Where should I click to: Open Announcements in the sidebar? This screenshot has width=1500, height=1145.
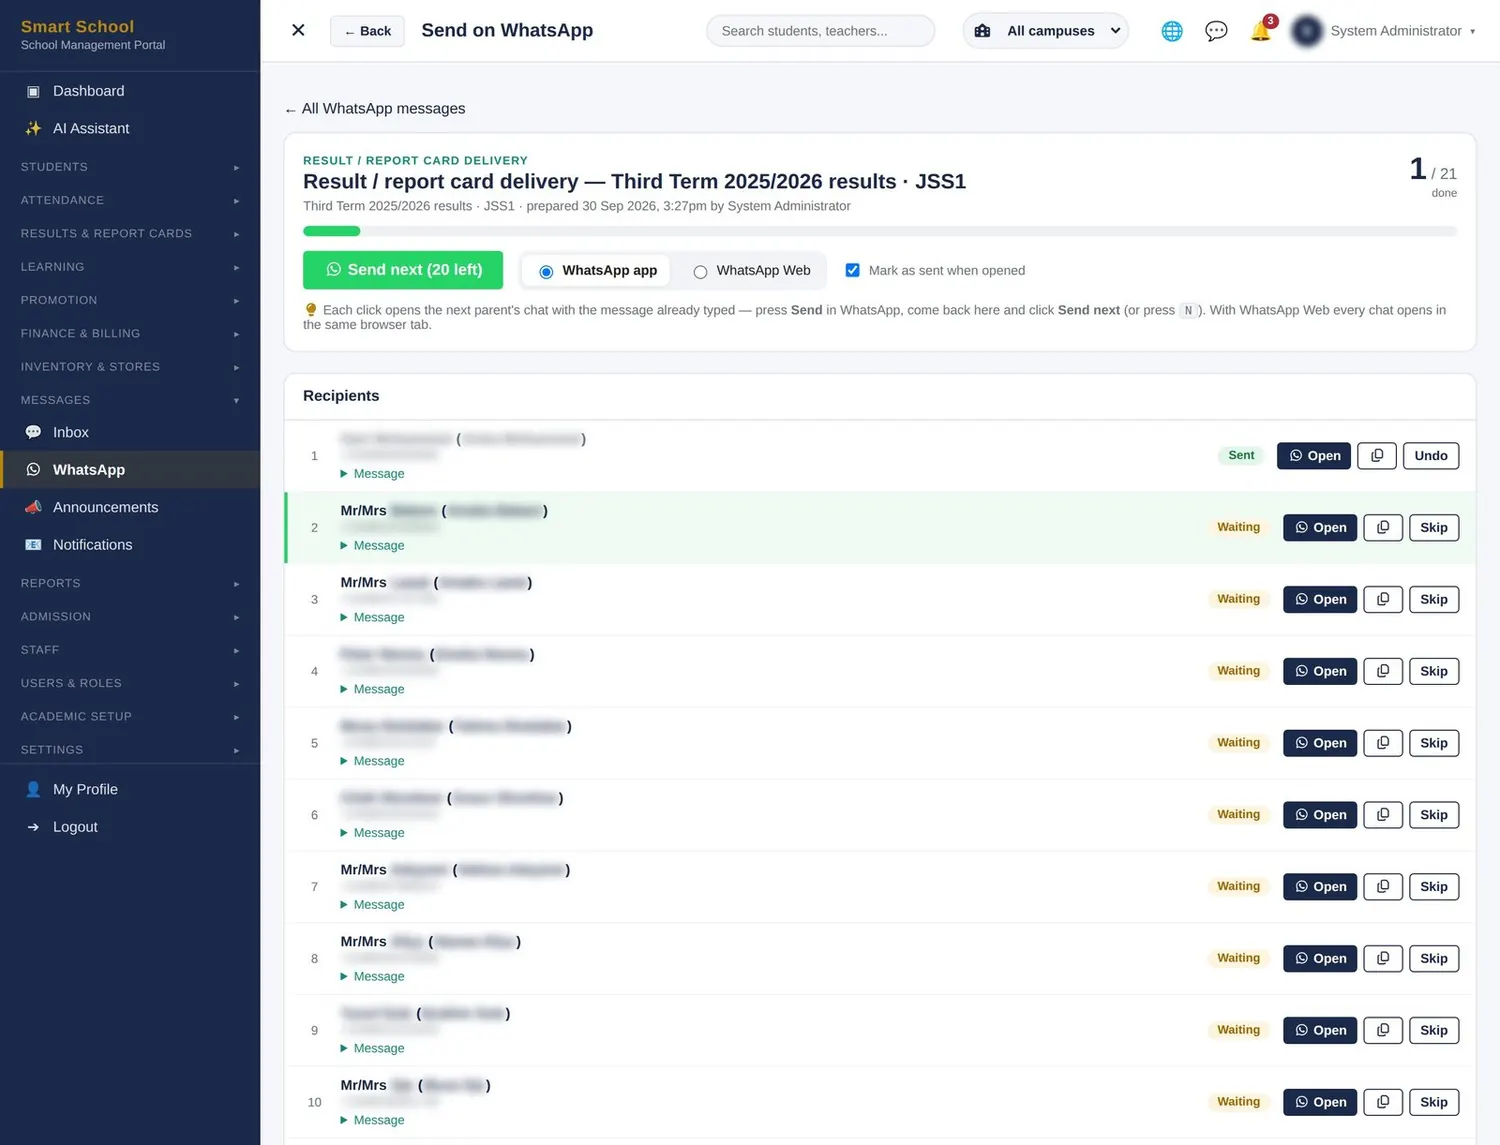point(130,507)
